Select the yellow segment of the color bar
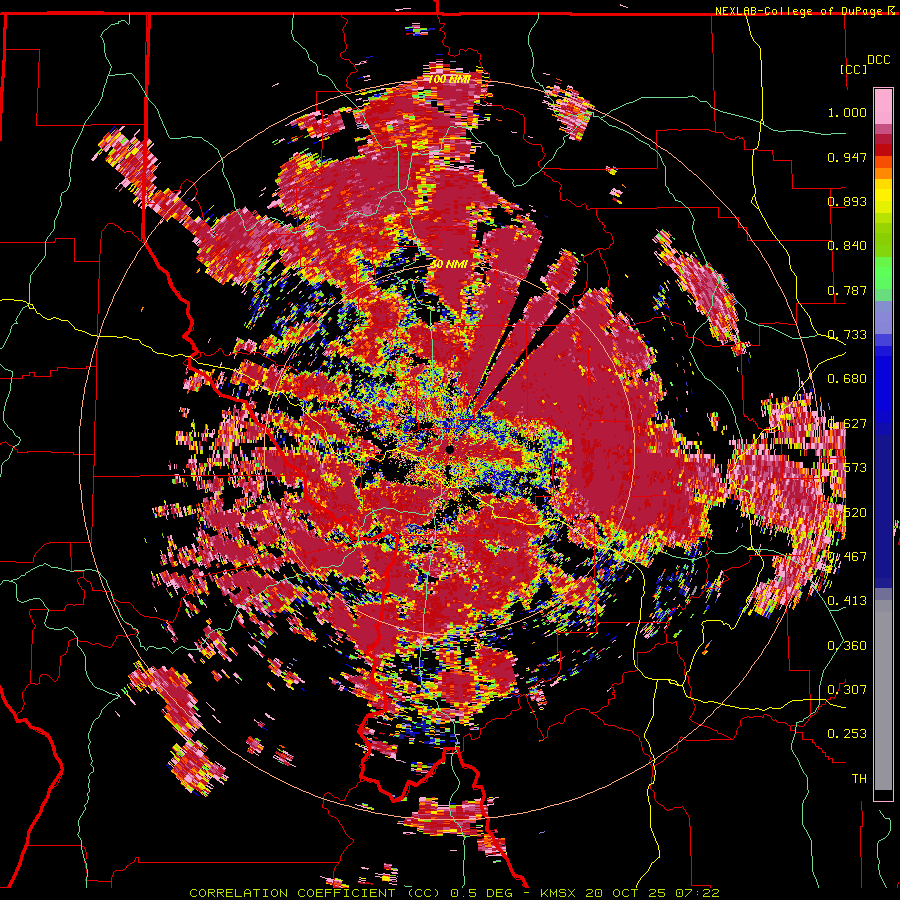The height and width of the screenshot is (900, 900). pyautogui.click(x=883, y=196)
